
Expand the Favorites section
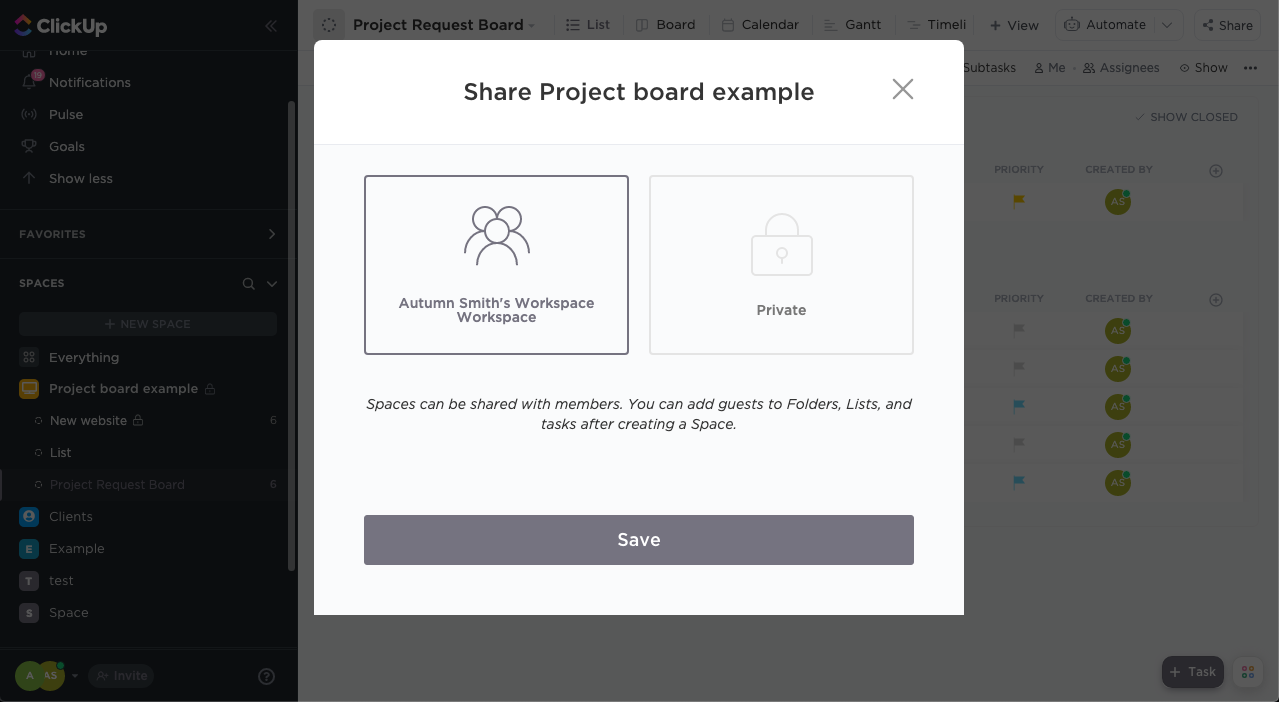tap(271, 234)
